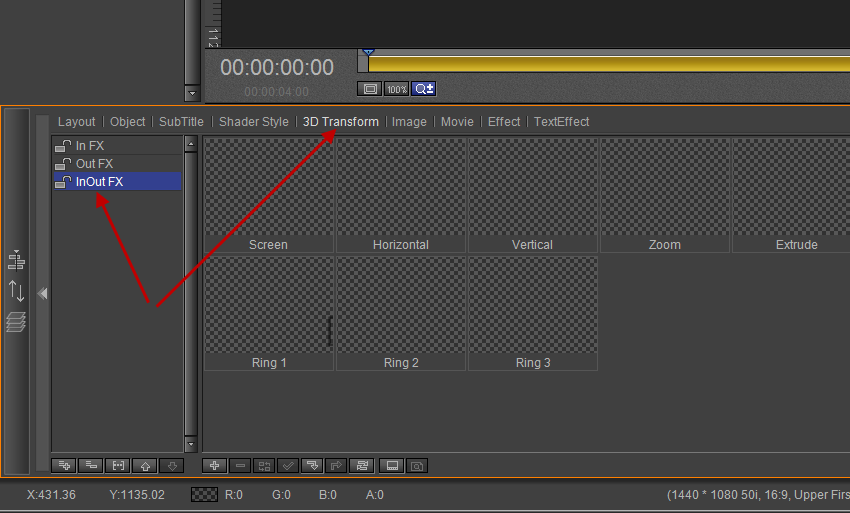This screenshot has height=513, width=850.
Task: Click the align icon in left sidebar
Action: [16, 261]
